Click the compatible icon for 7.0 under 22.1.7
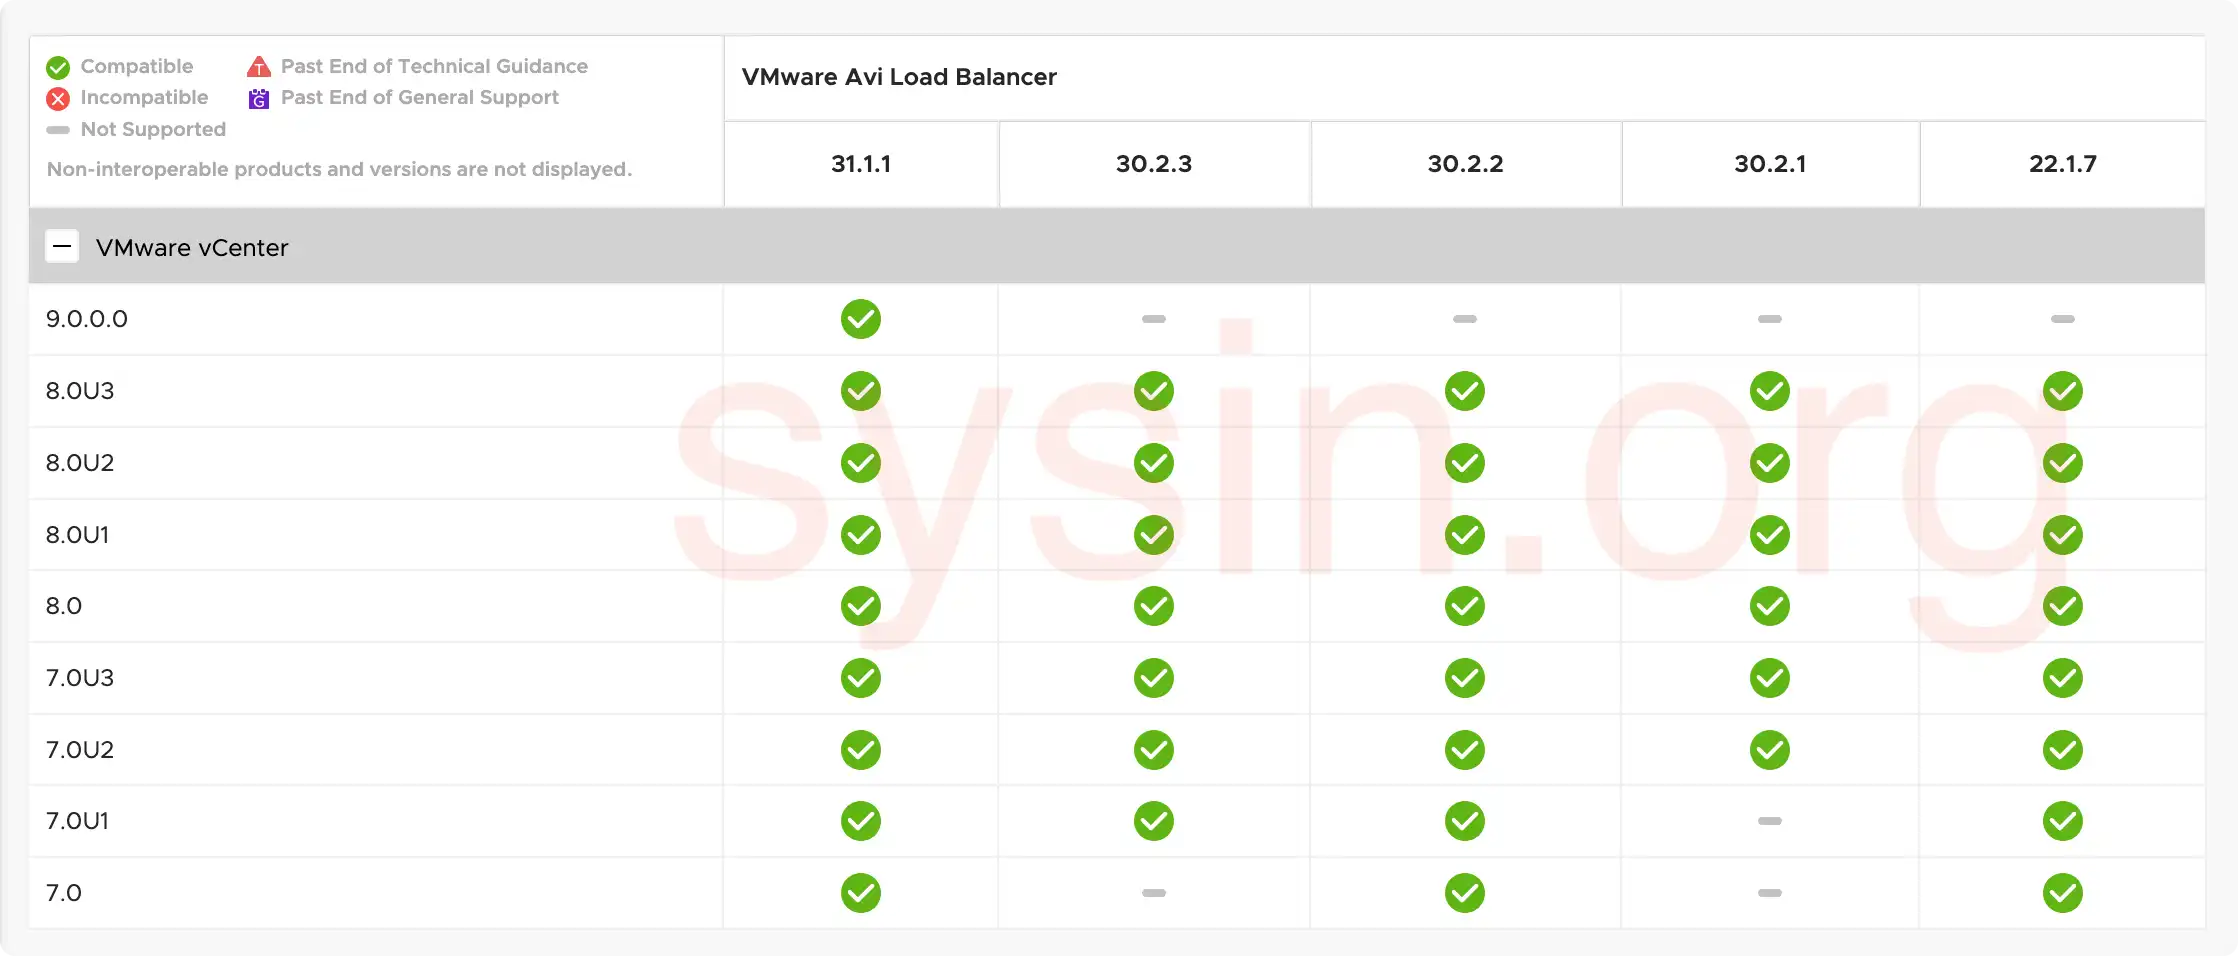The width and height of the screenshot is (2238, 956). click(2062, 893)
